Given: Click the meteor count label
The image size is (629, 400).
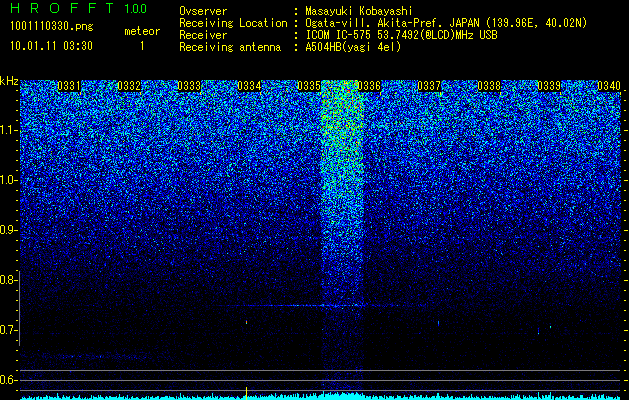Looking at the screenshot, I should coord(142,31).
